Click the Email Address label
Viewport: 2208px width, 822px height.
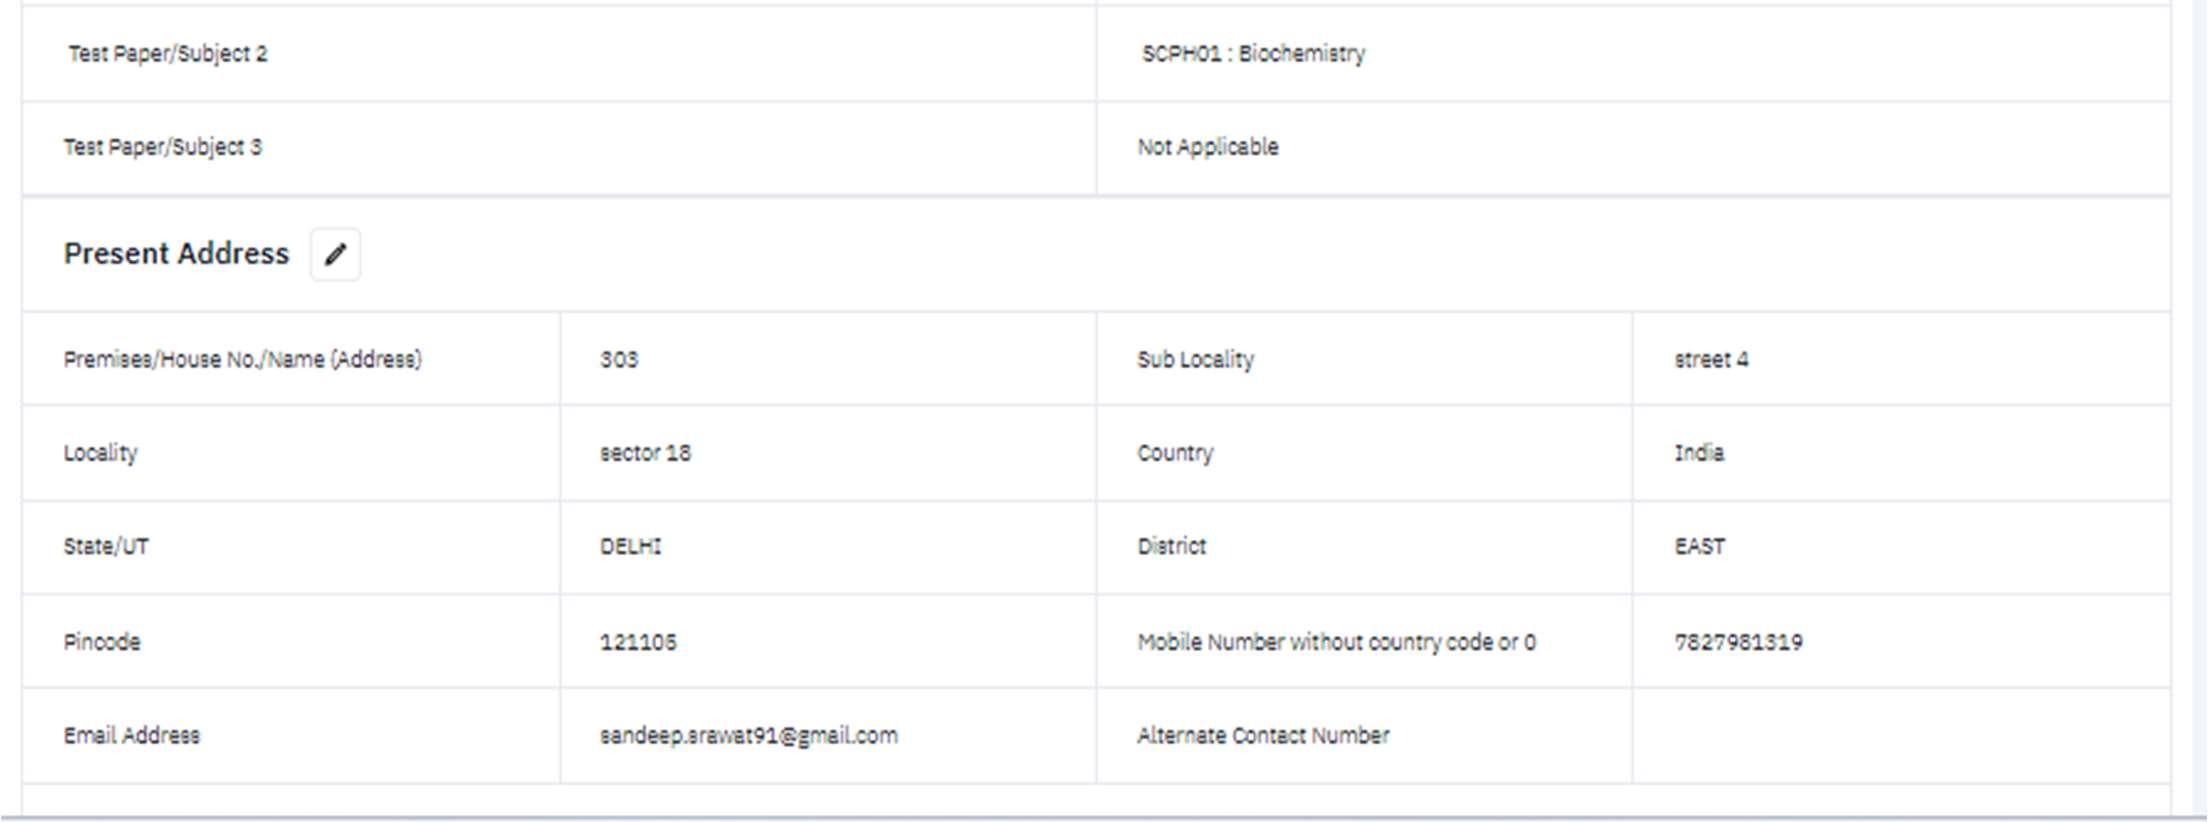click(132, 736)
